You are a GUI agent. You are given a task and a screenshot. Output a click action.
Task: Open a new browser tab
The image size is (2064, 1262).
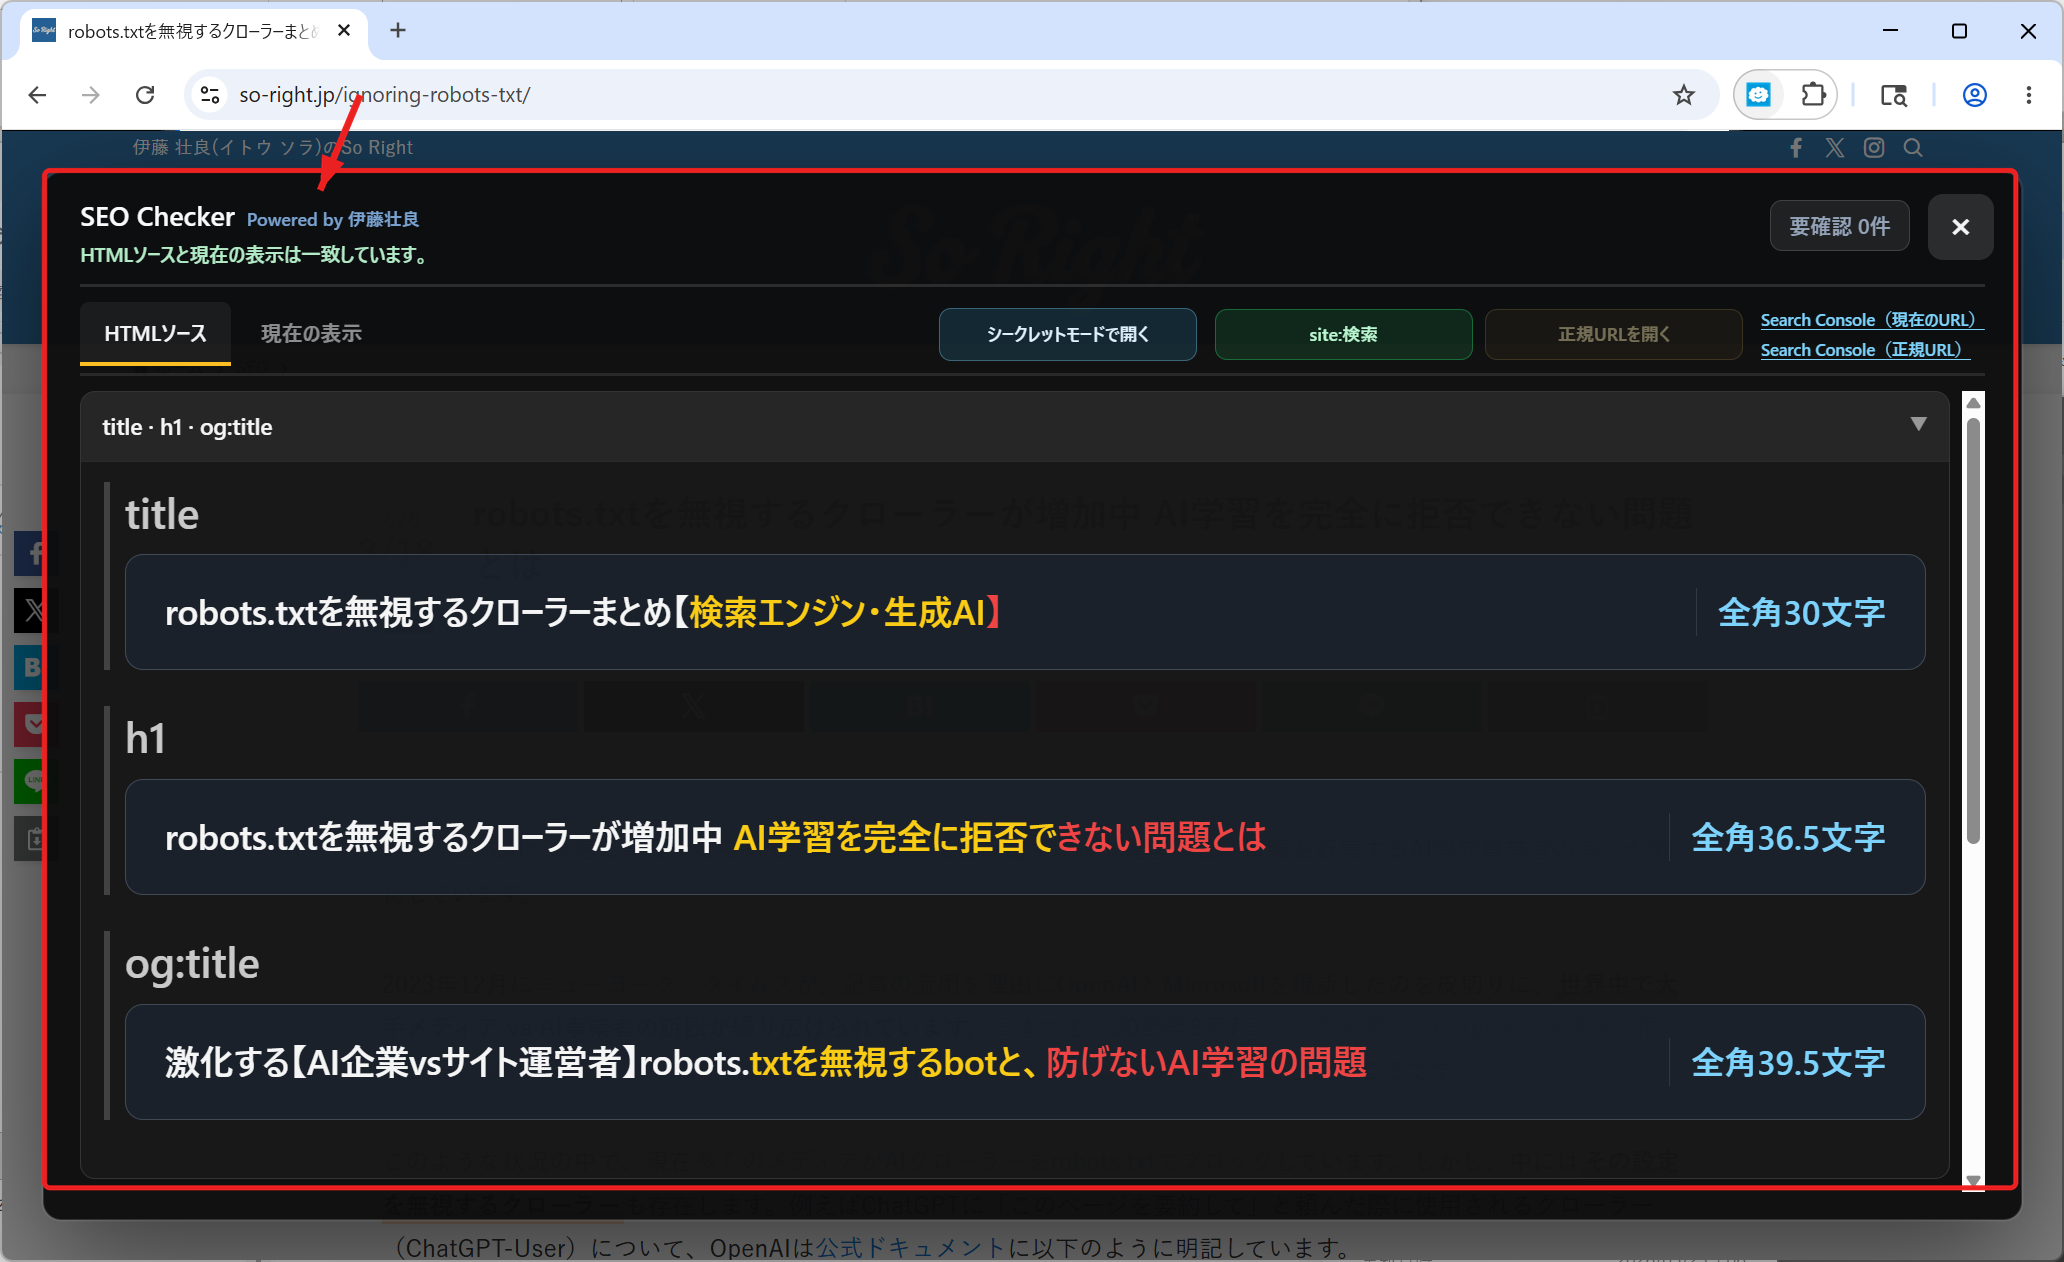398,31
